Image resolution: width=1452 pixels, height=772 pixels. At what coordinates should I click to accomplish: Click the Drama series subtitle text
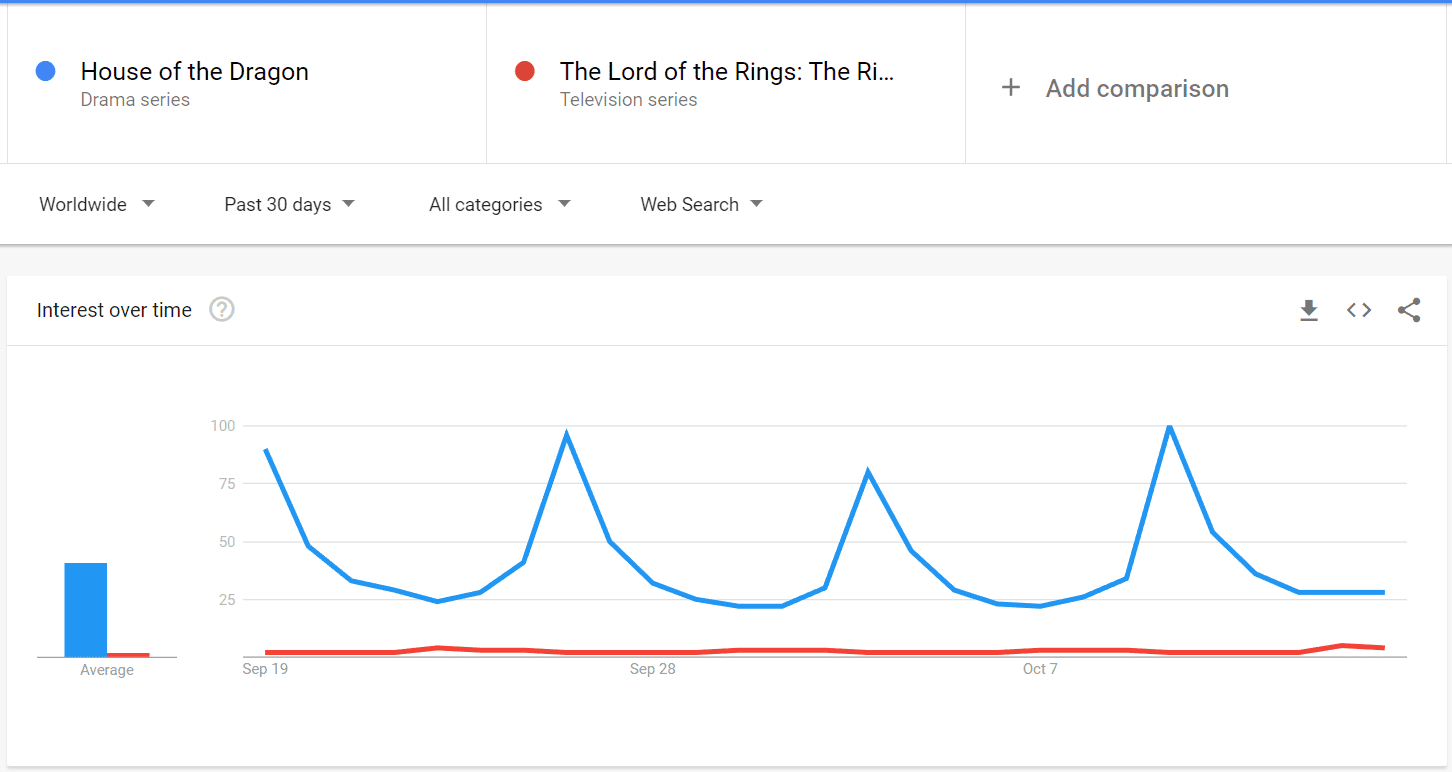135,100
